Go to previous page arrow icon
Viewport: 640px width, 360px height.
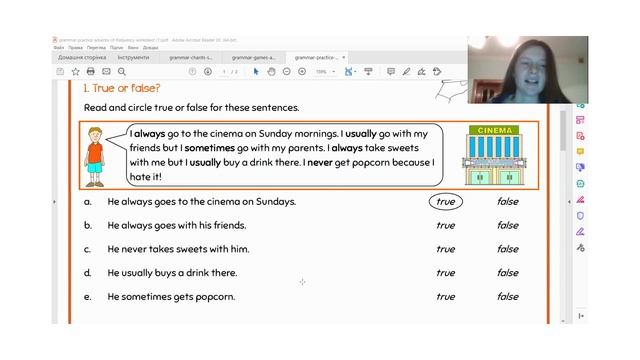(192, 71)
